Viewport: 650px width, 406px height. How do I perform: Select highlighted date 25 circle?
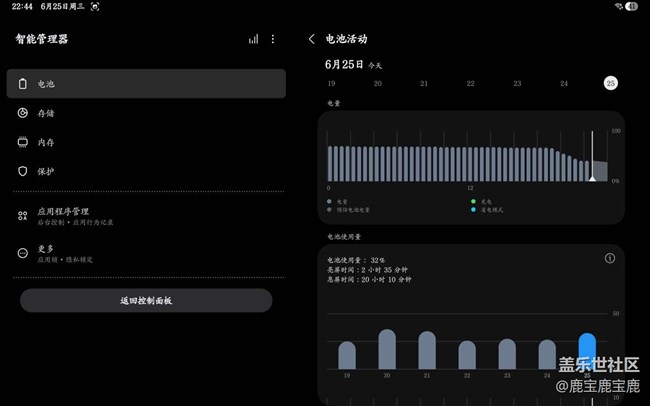(x=610, y=83)
